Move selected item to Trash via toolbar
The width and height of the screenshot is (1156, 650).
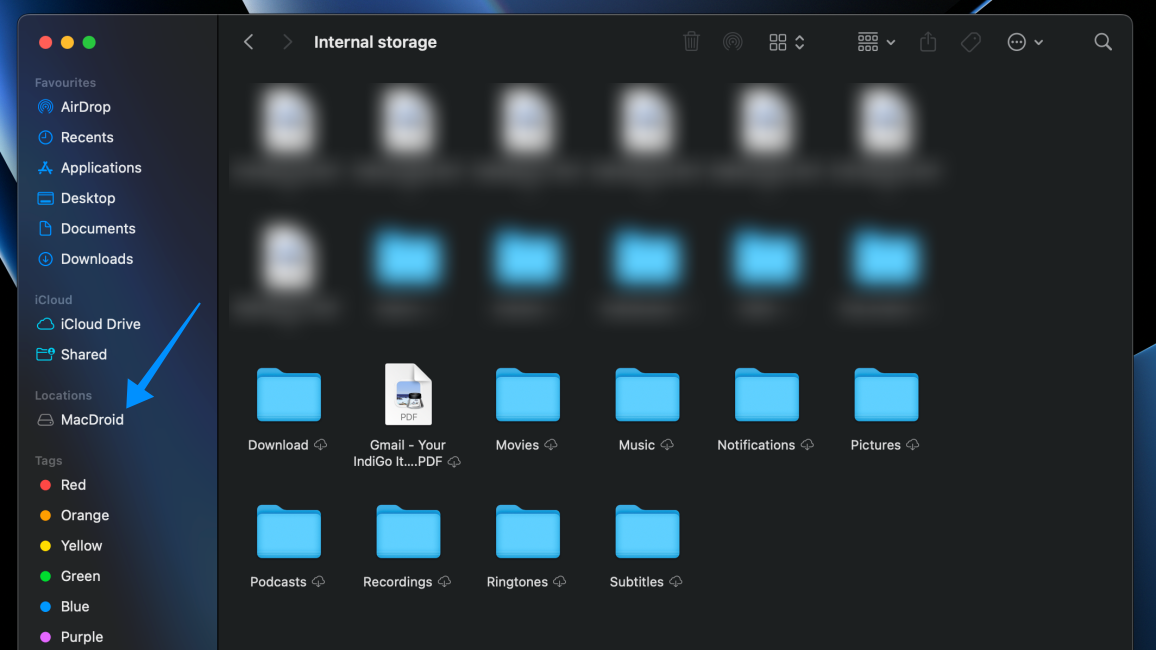[x=691, y=42]
